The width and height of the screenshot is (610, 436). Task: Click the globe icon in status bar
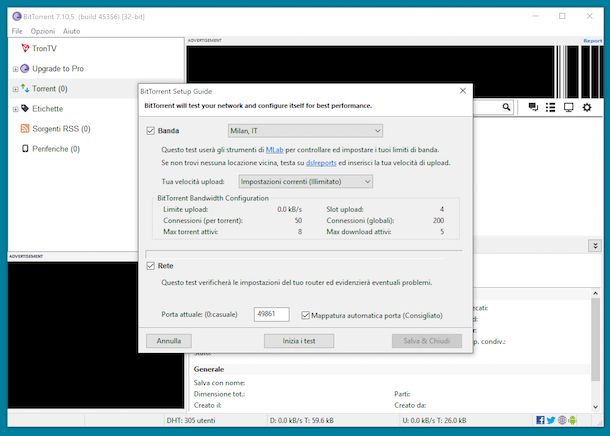tap(562, 420)
